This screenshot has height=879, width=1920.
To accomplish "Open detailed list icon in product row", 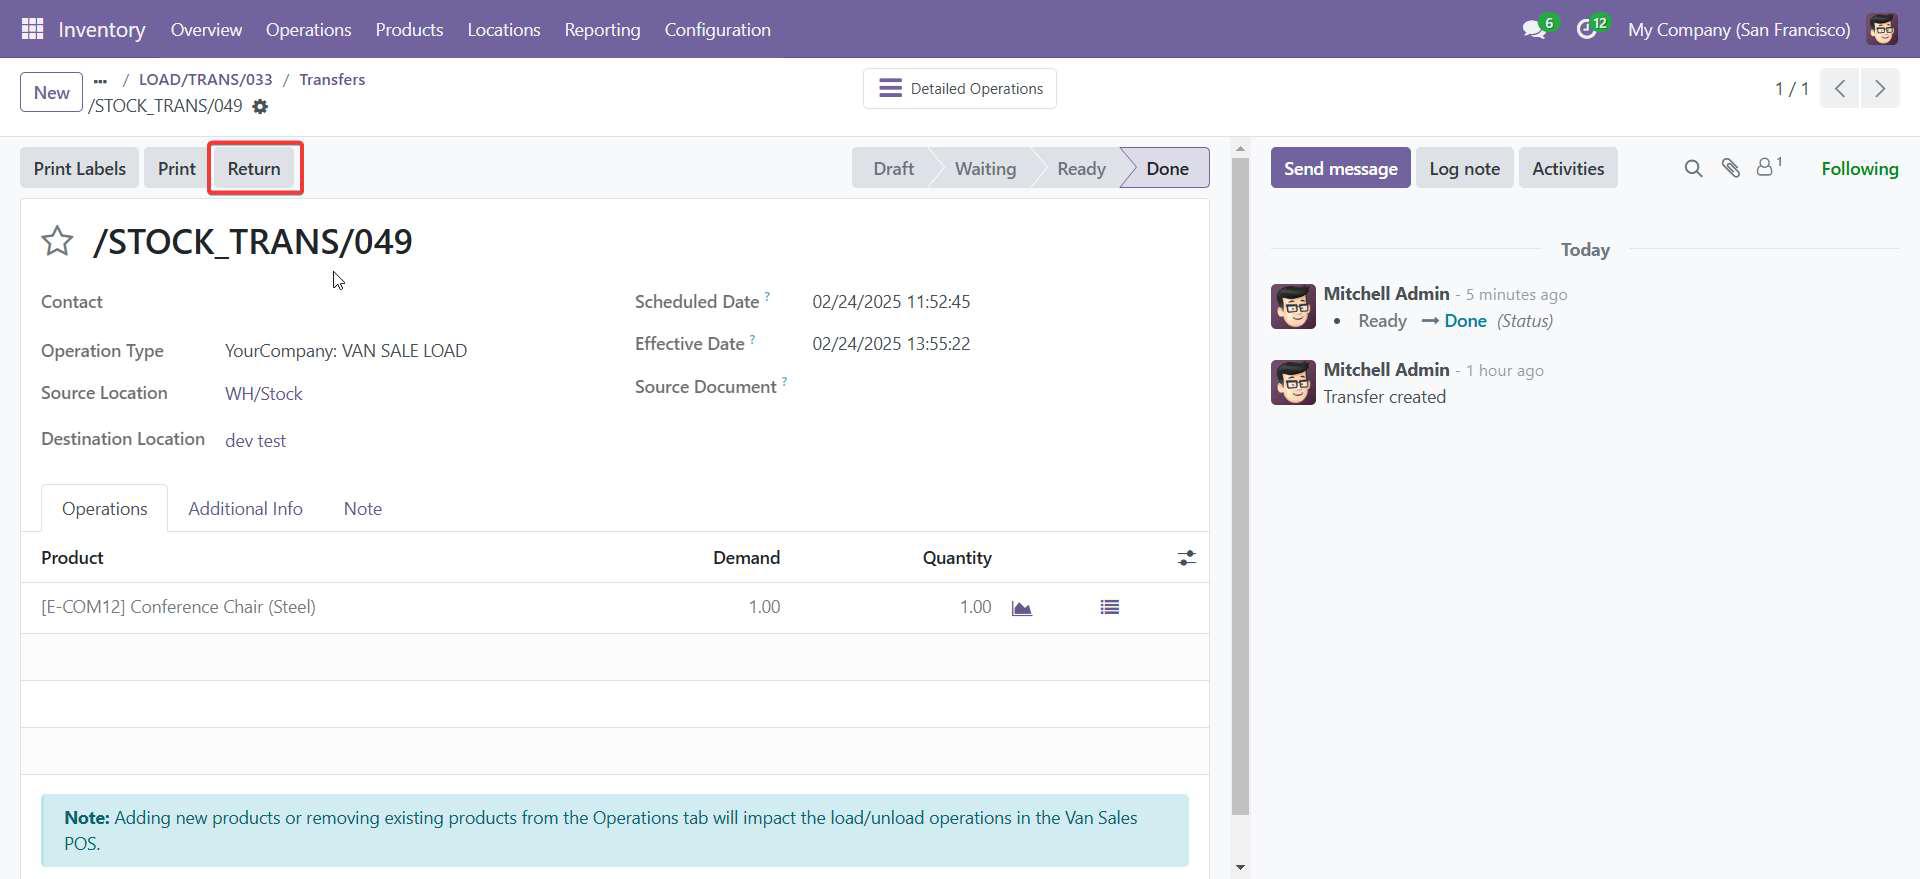I will (x=1109, y=608).
